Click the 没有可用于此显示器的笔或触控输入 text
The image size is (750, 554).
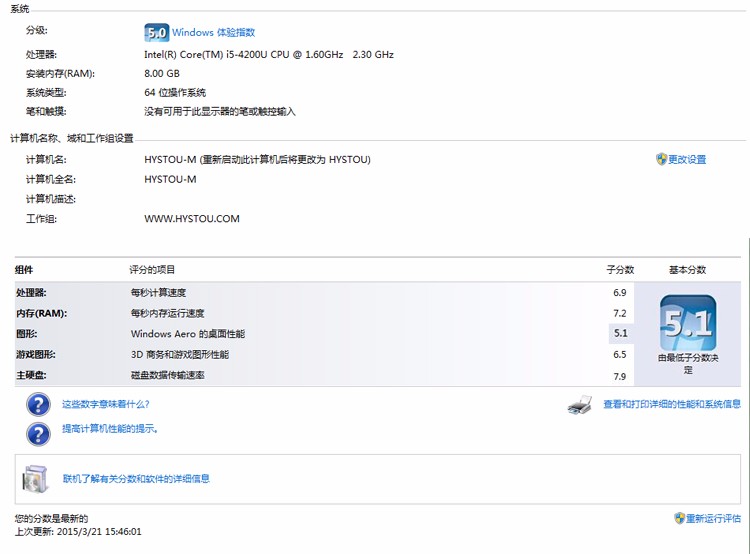point(220,111)
